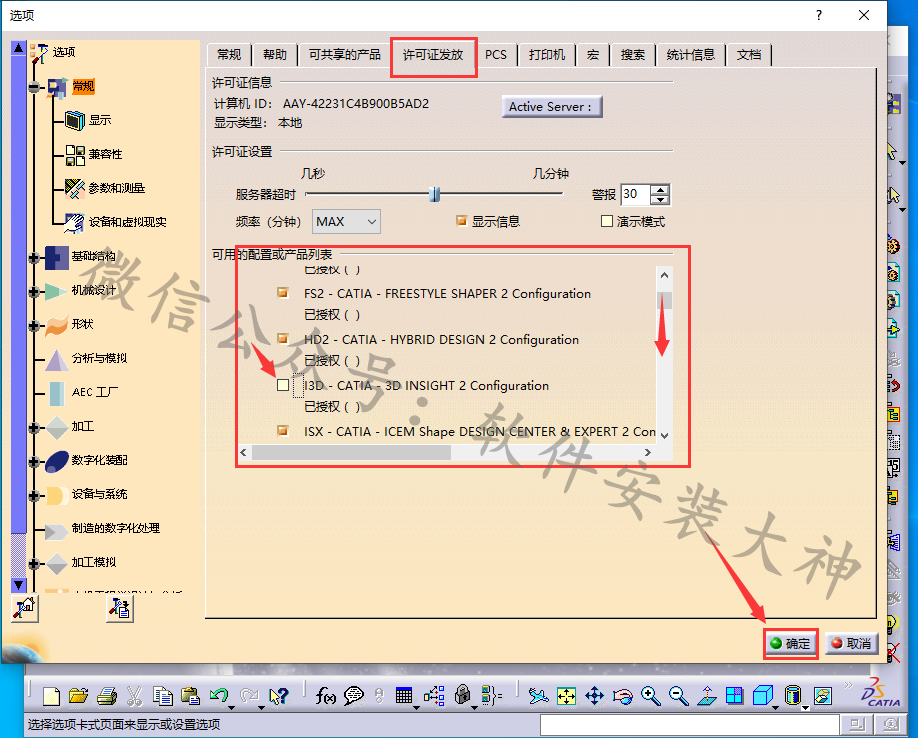Click the knowledge comment bubble icon
Image resolution: width=918 pixels, height=738 pixels.
point(354,696)
